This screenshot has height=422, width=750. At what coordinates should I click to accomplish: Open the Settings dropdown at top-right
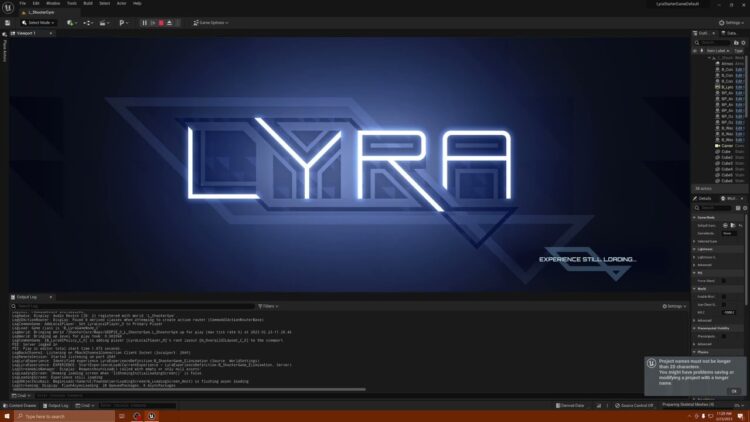click(x=731, y=22)
